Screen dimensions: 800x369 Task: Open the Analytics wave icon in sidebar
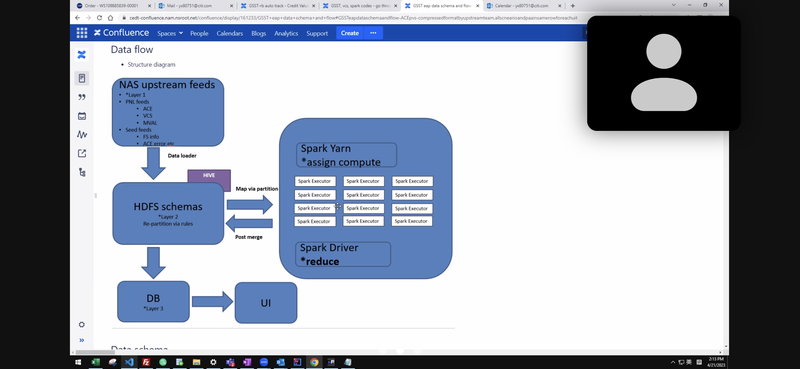coord(82,135)
